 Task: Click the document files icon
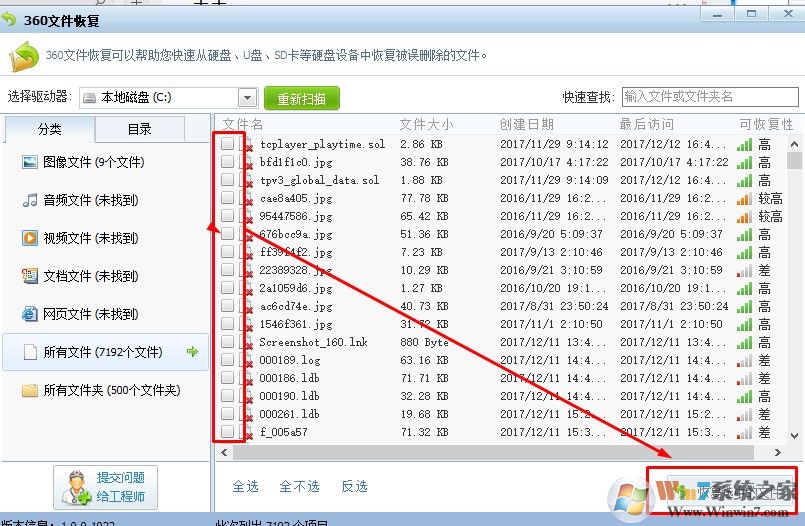[x=30, y=276]
